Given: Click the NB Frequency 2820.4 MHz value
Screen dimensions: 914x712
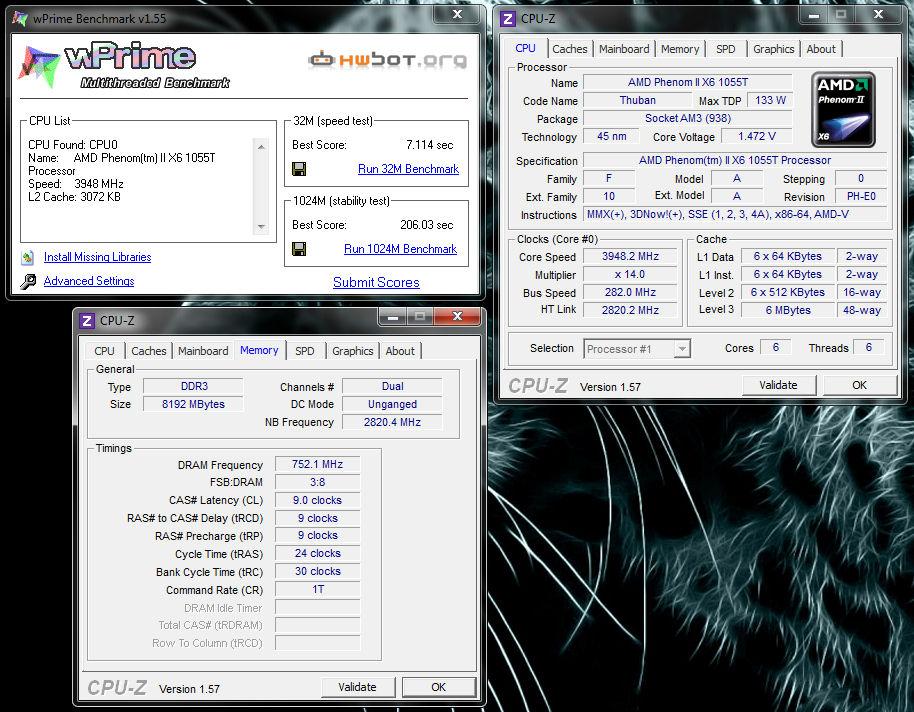Looking at the screenshot, I should (x=392, y=422).
